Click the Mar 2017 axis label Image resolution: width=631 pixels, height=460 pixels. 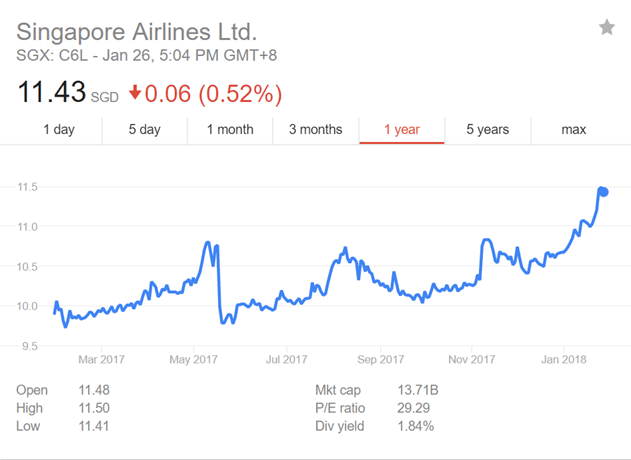pos(101,359)
